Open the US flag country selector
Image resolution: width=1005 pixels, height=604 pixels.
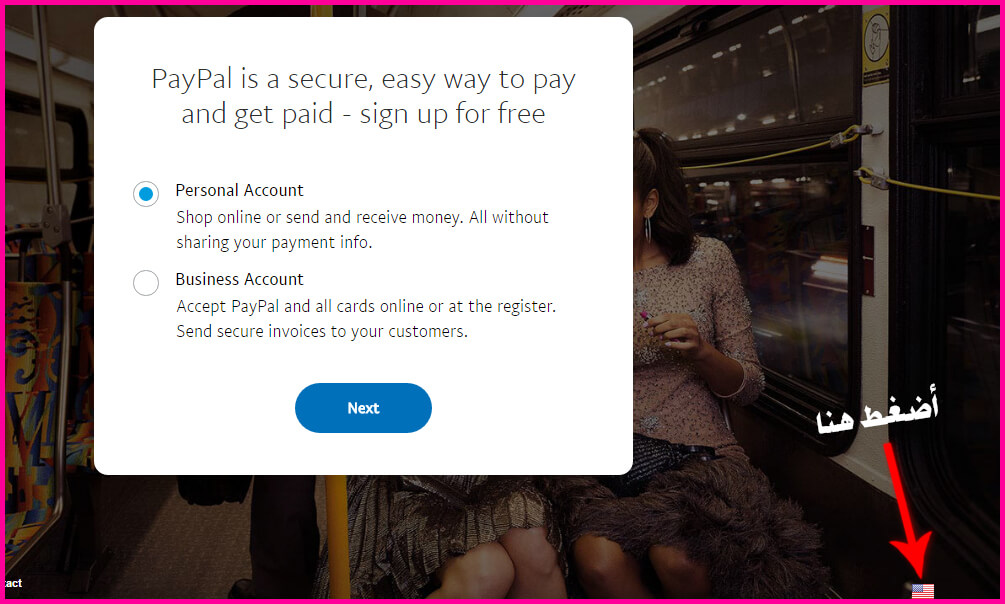923,591
